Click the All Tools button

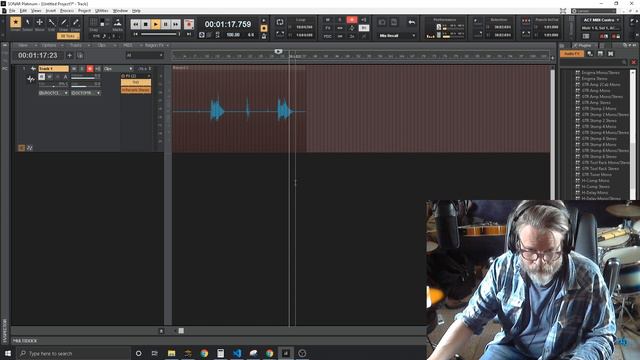click(68, 36)
